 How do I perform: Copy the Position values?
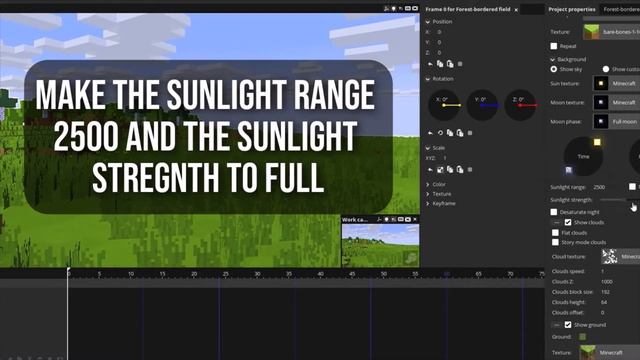(x=440, y=64)
